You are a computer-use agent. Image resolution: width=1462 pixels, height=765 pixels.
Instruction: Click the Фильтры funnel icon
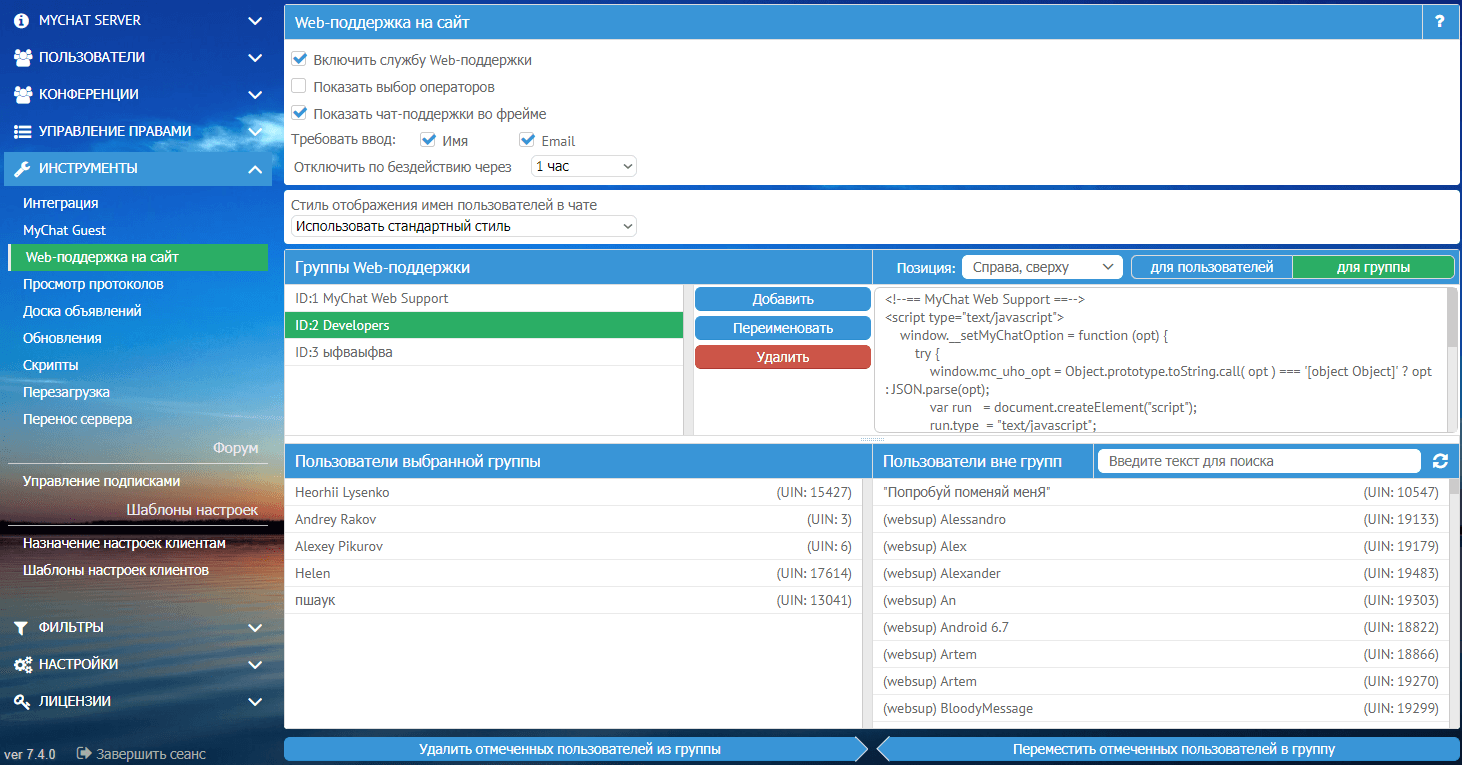click(21, 628)
